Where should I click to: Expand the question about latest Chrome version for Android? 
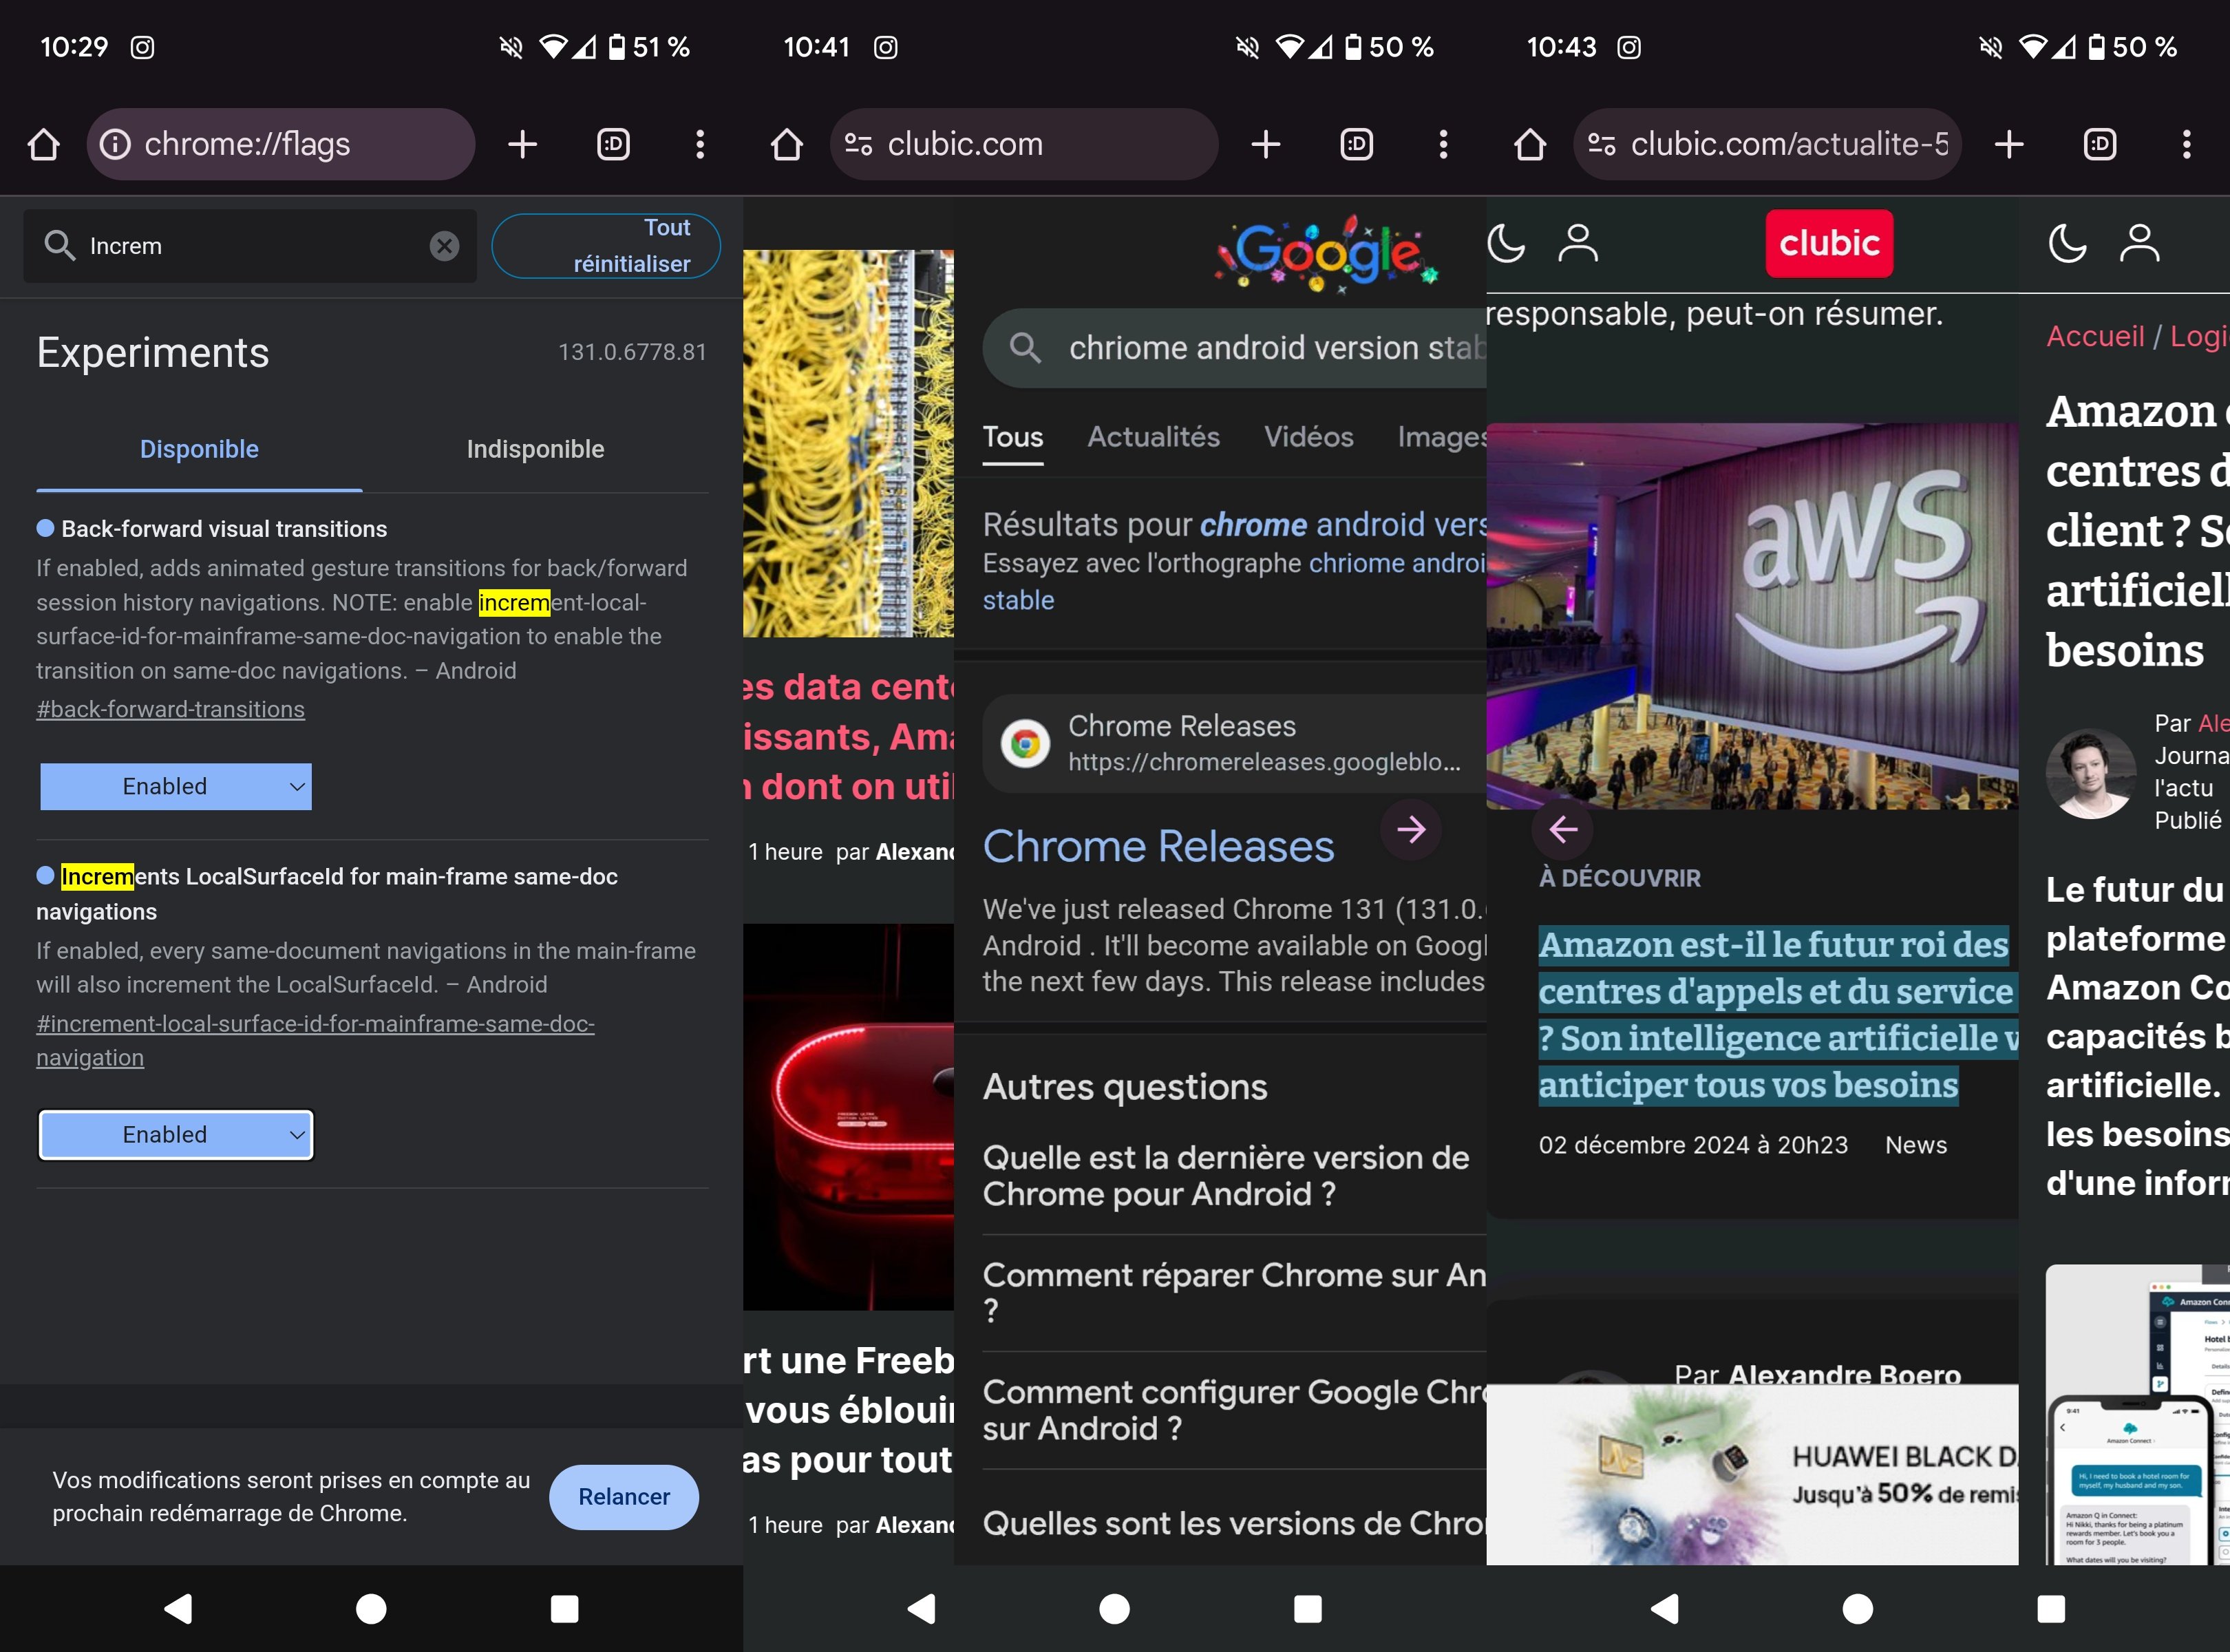click(x=1226, y=1176)
